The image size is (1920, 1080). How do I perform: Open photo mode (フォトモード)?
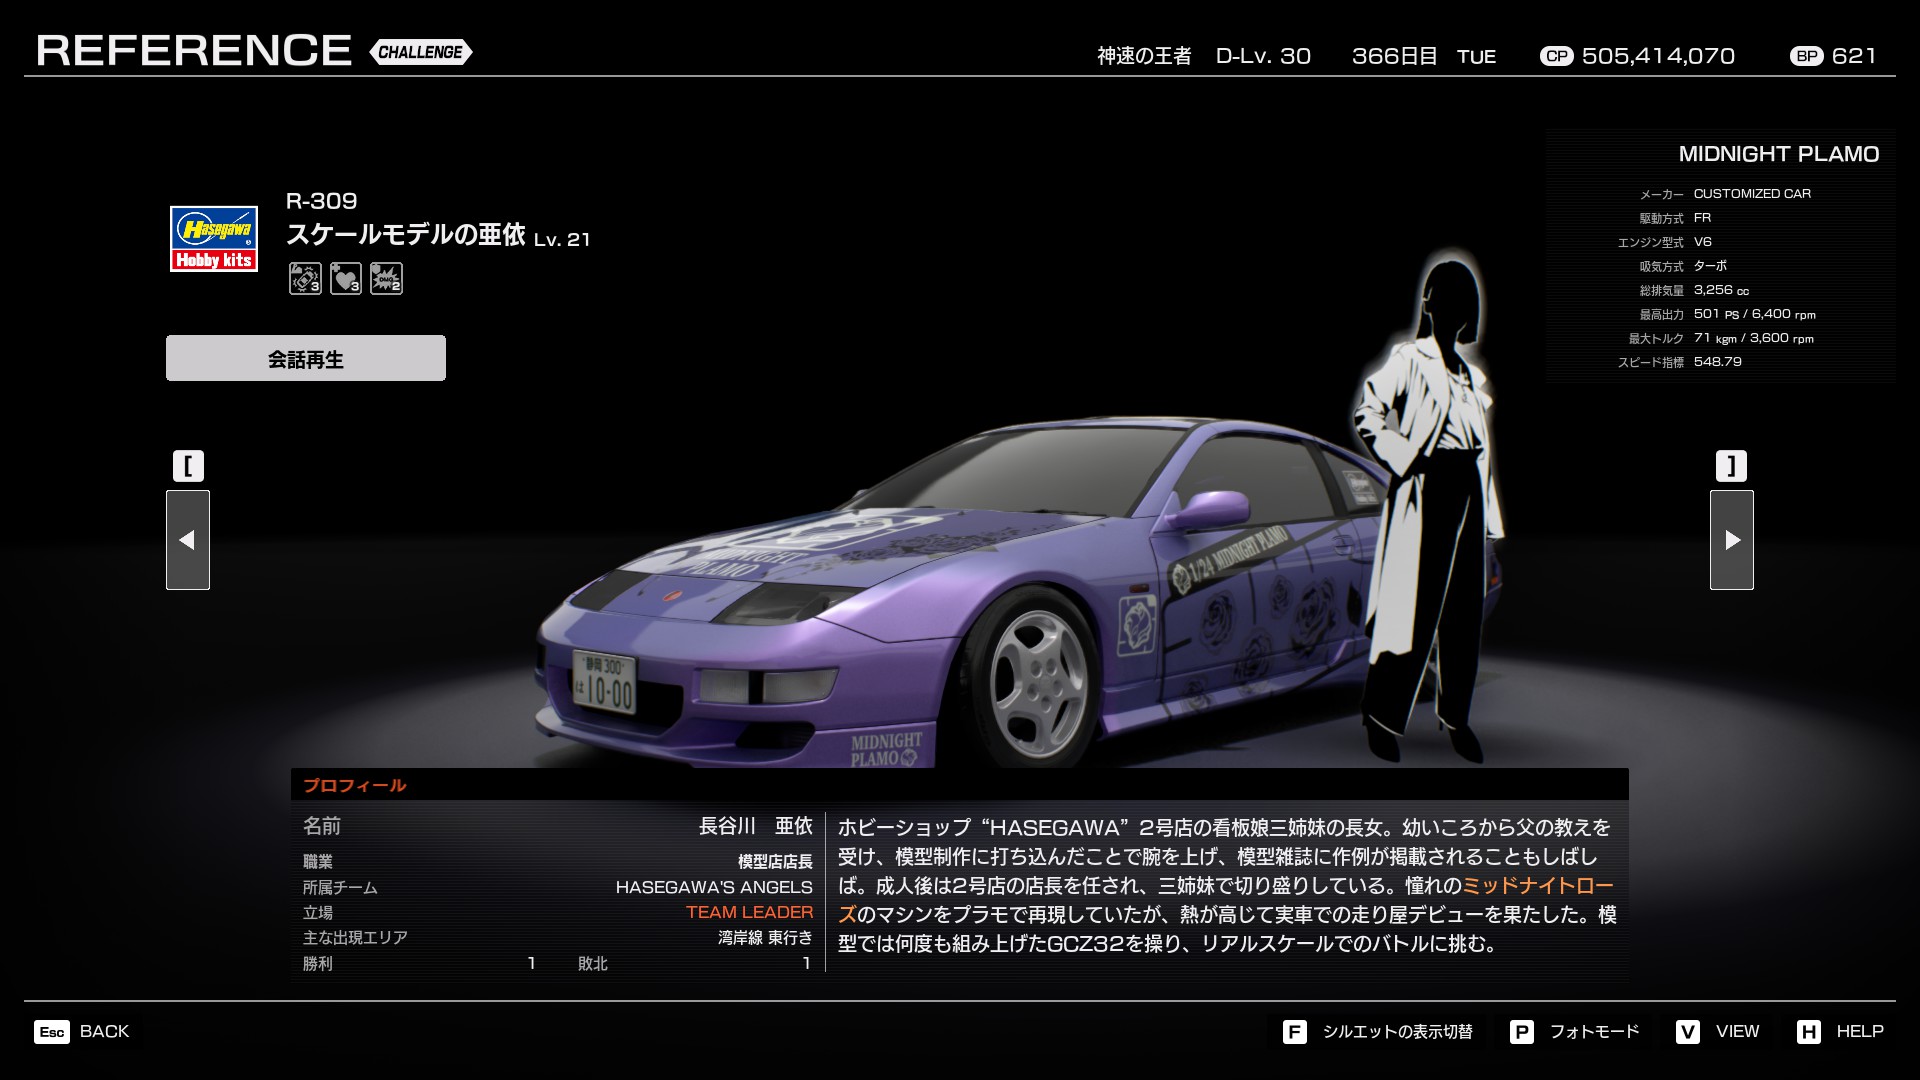pos(1594,1031)
